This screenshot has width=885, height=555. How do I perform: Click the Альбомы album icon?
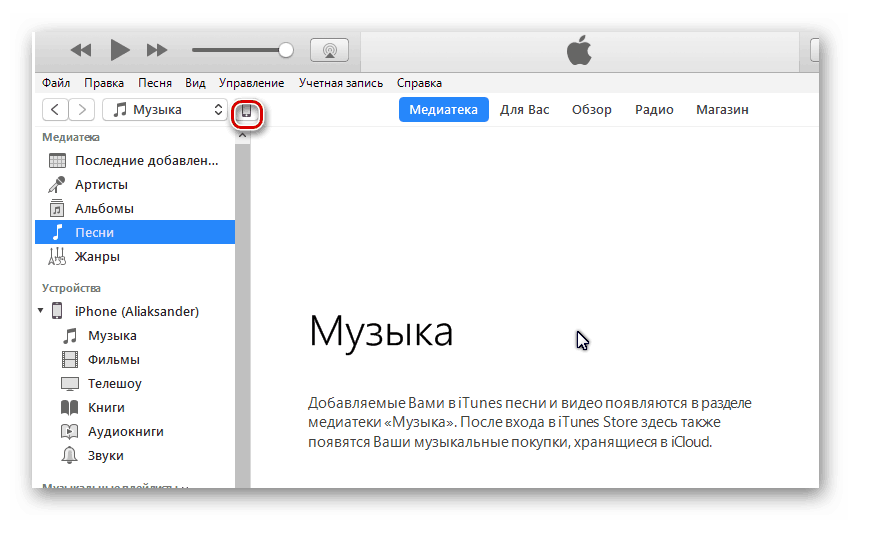(56, 208)
